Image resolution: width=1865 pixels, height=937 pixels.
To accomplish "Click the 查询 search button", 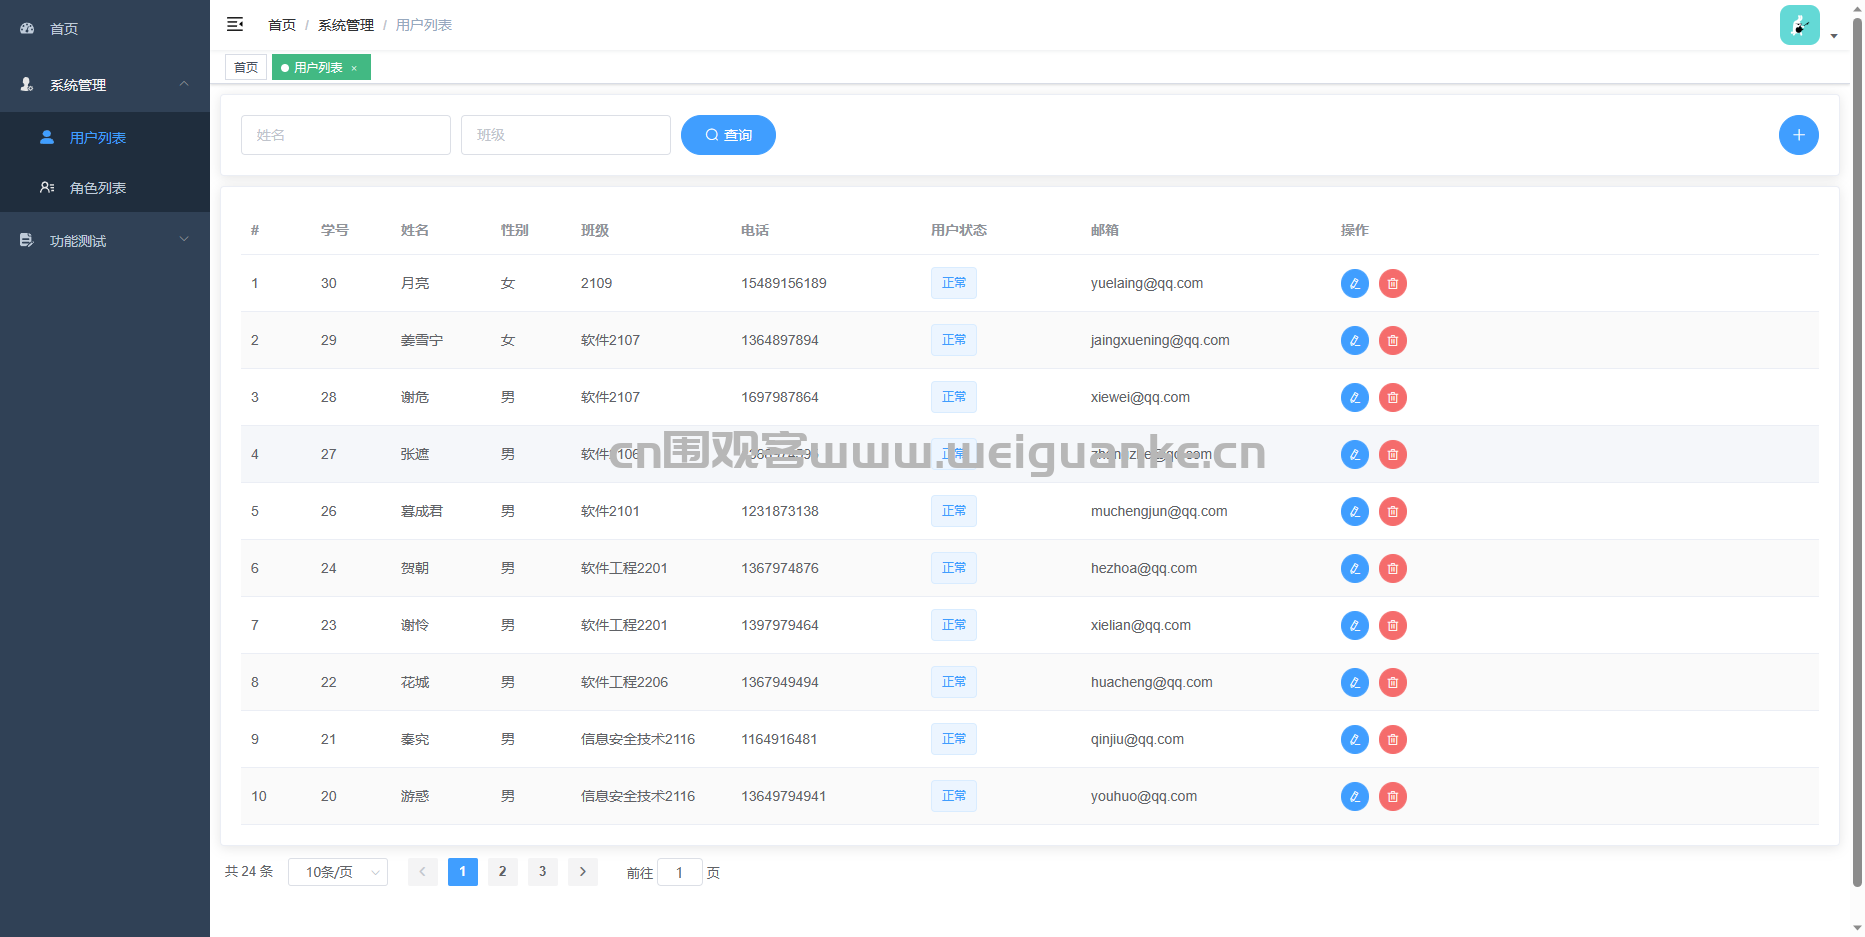I will (x=728, y=135).
